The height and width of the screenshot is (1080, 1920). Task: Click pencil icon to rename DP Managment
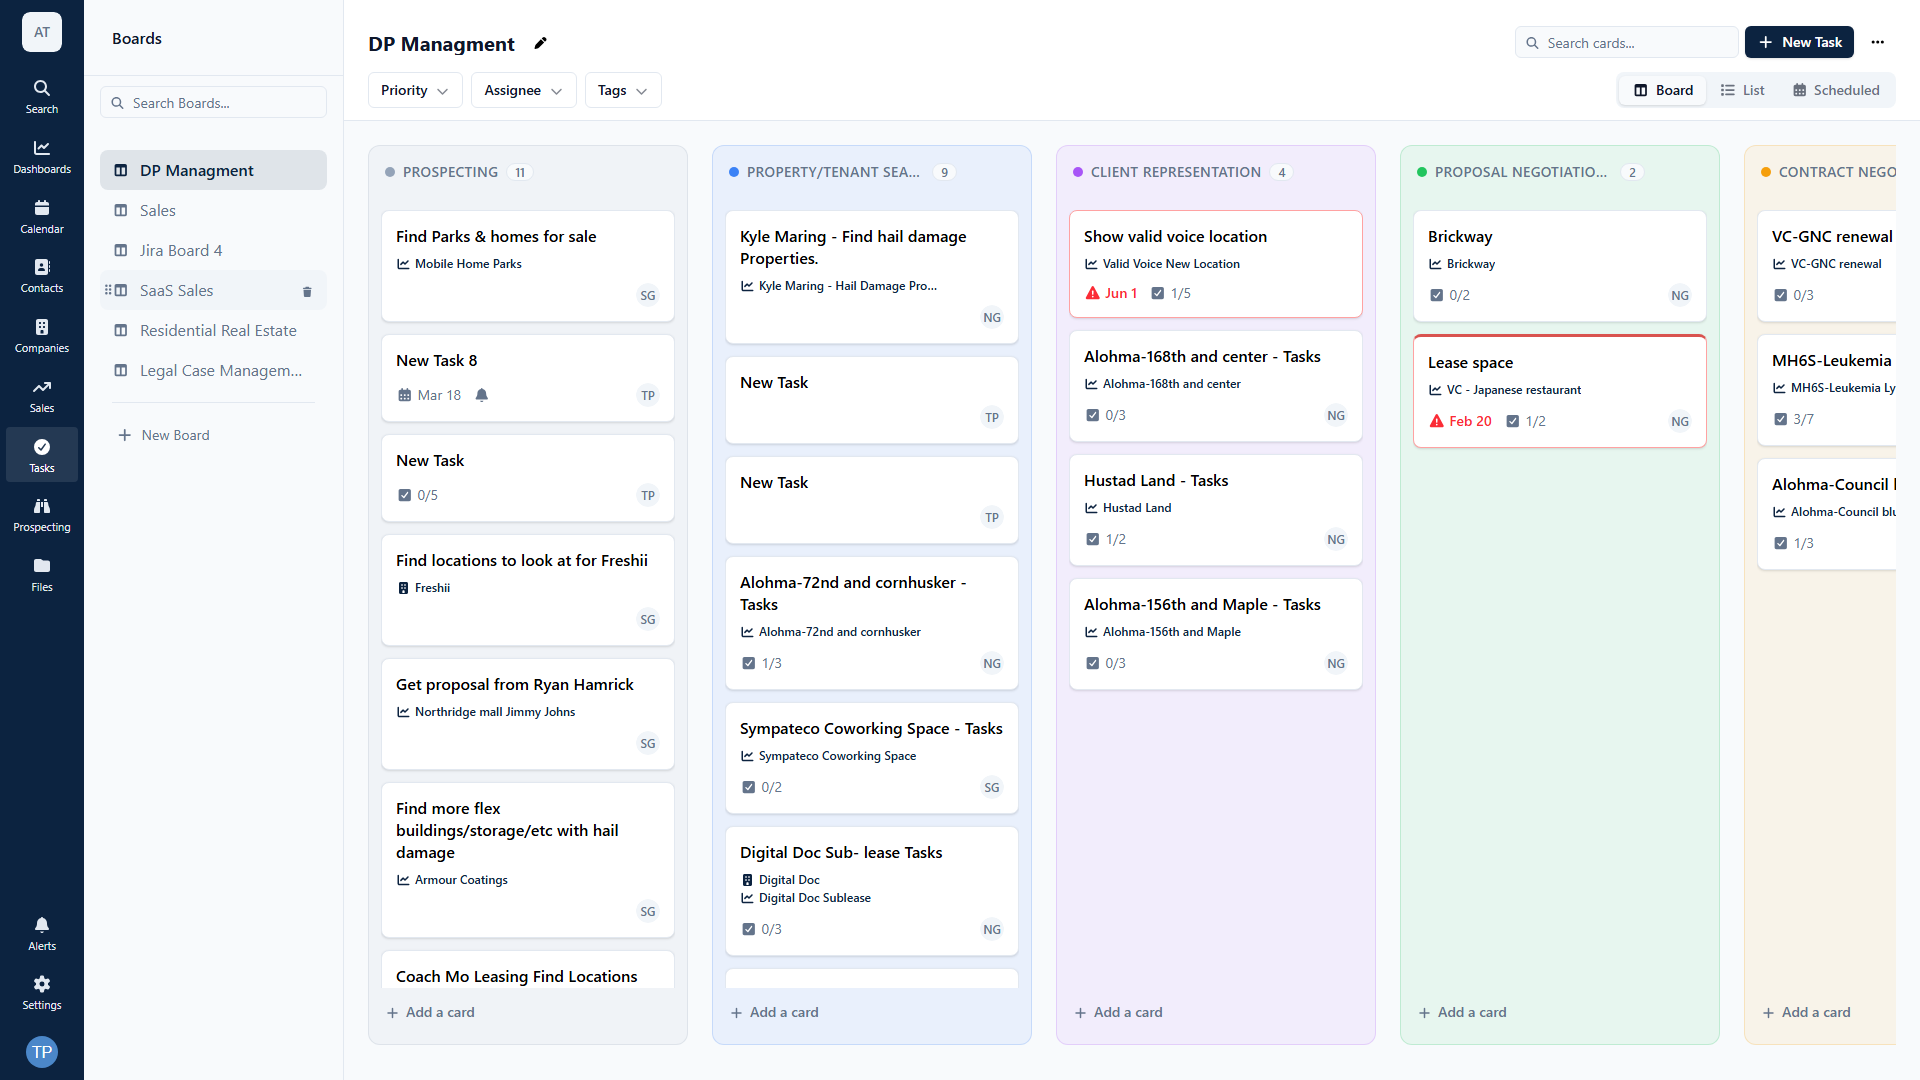pyautogui.click(x=540, y=43)
